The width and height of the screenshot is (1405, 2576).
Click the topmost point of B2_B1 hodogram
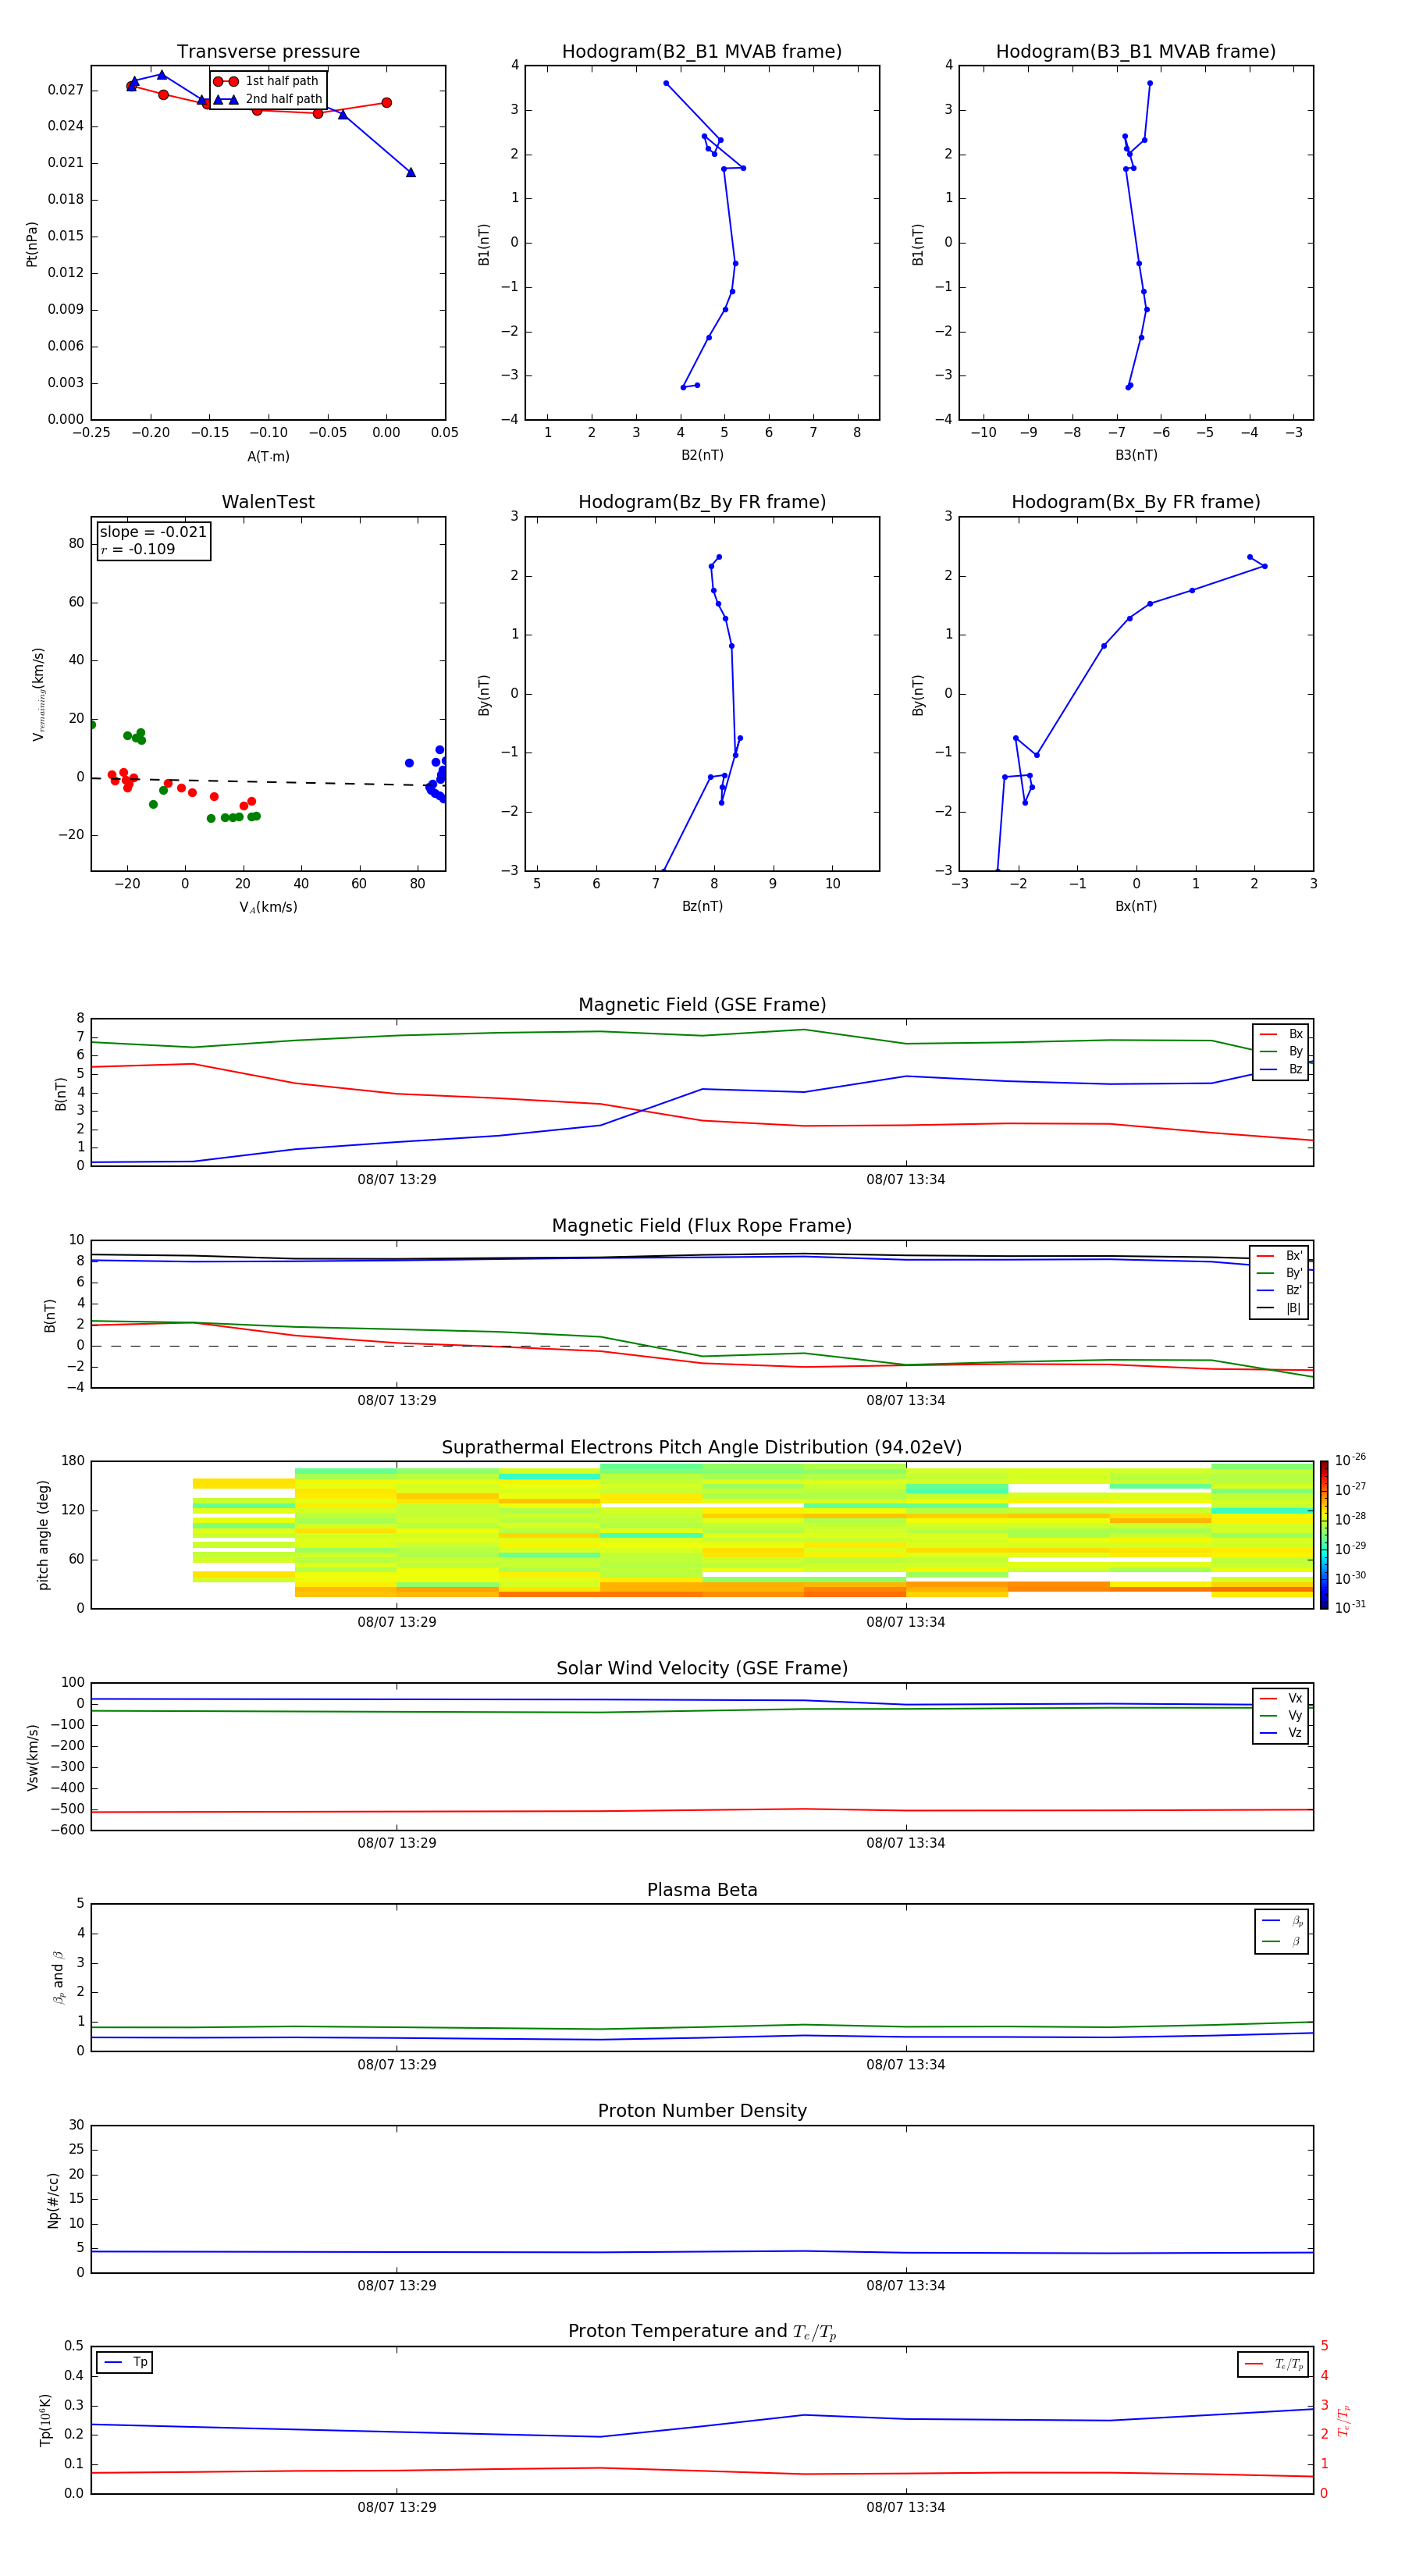click(666, 83)
